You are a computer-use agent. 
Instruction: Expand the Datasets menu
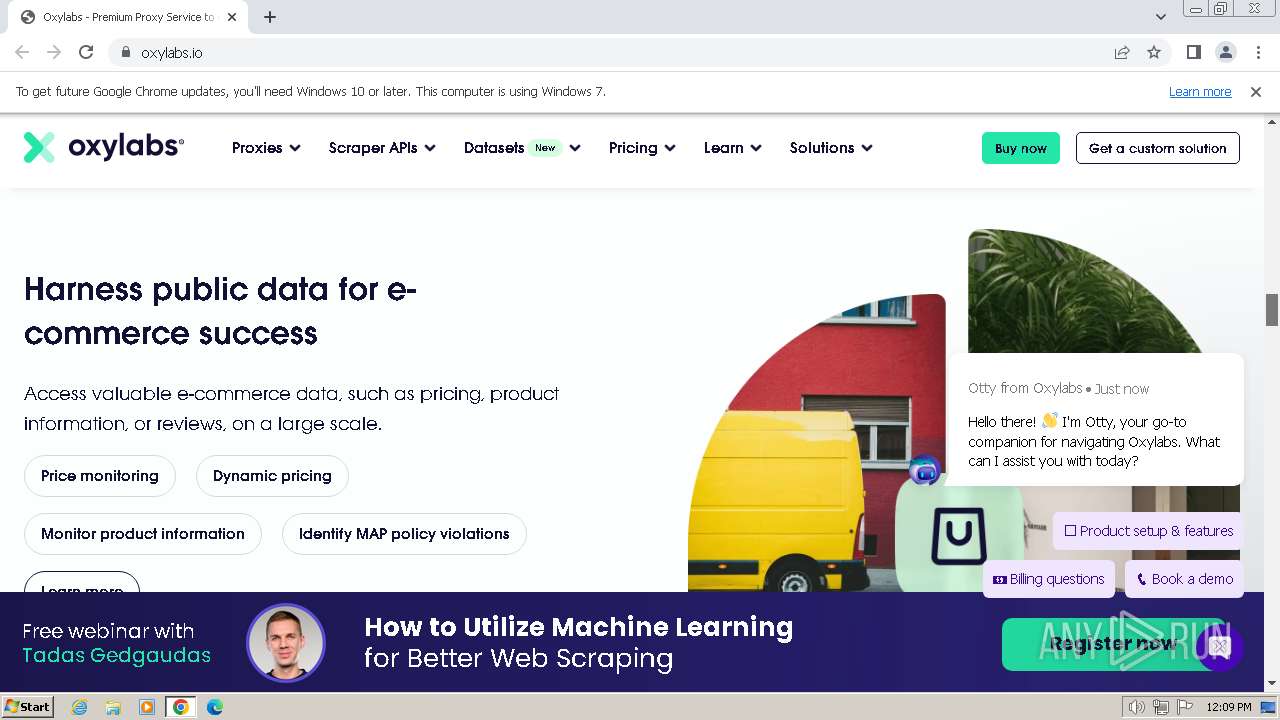522,148
